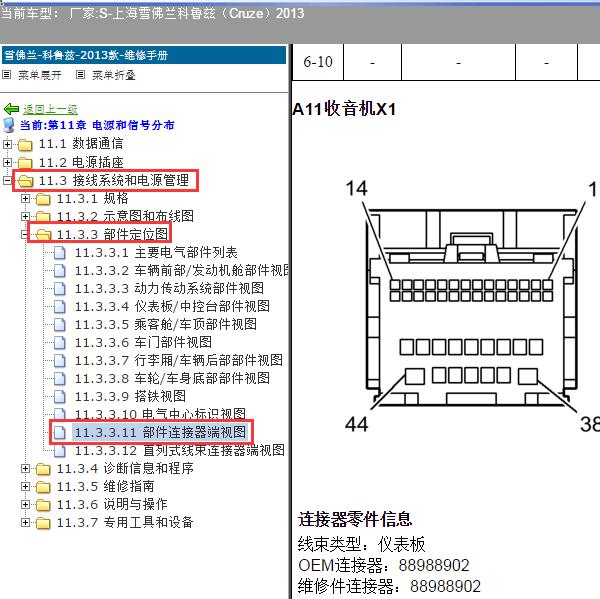Open 11.3.3.9 搭铁视图
600x599 pixels.
[130, 397]
